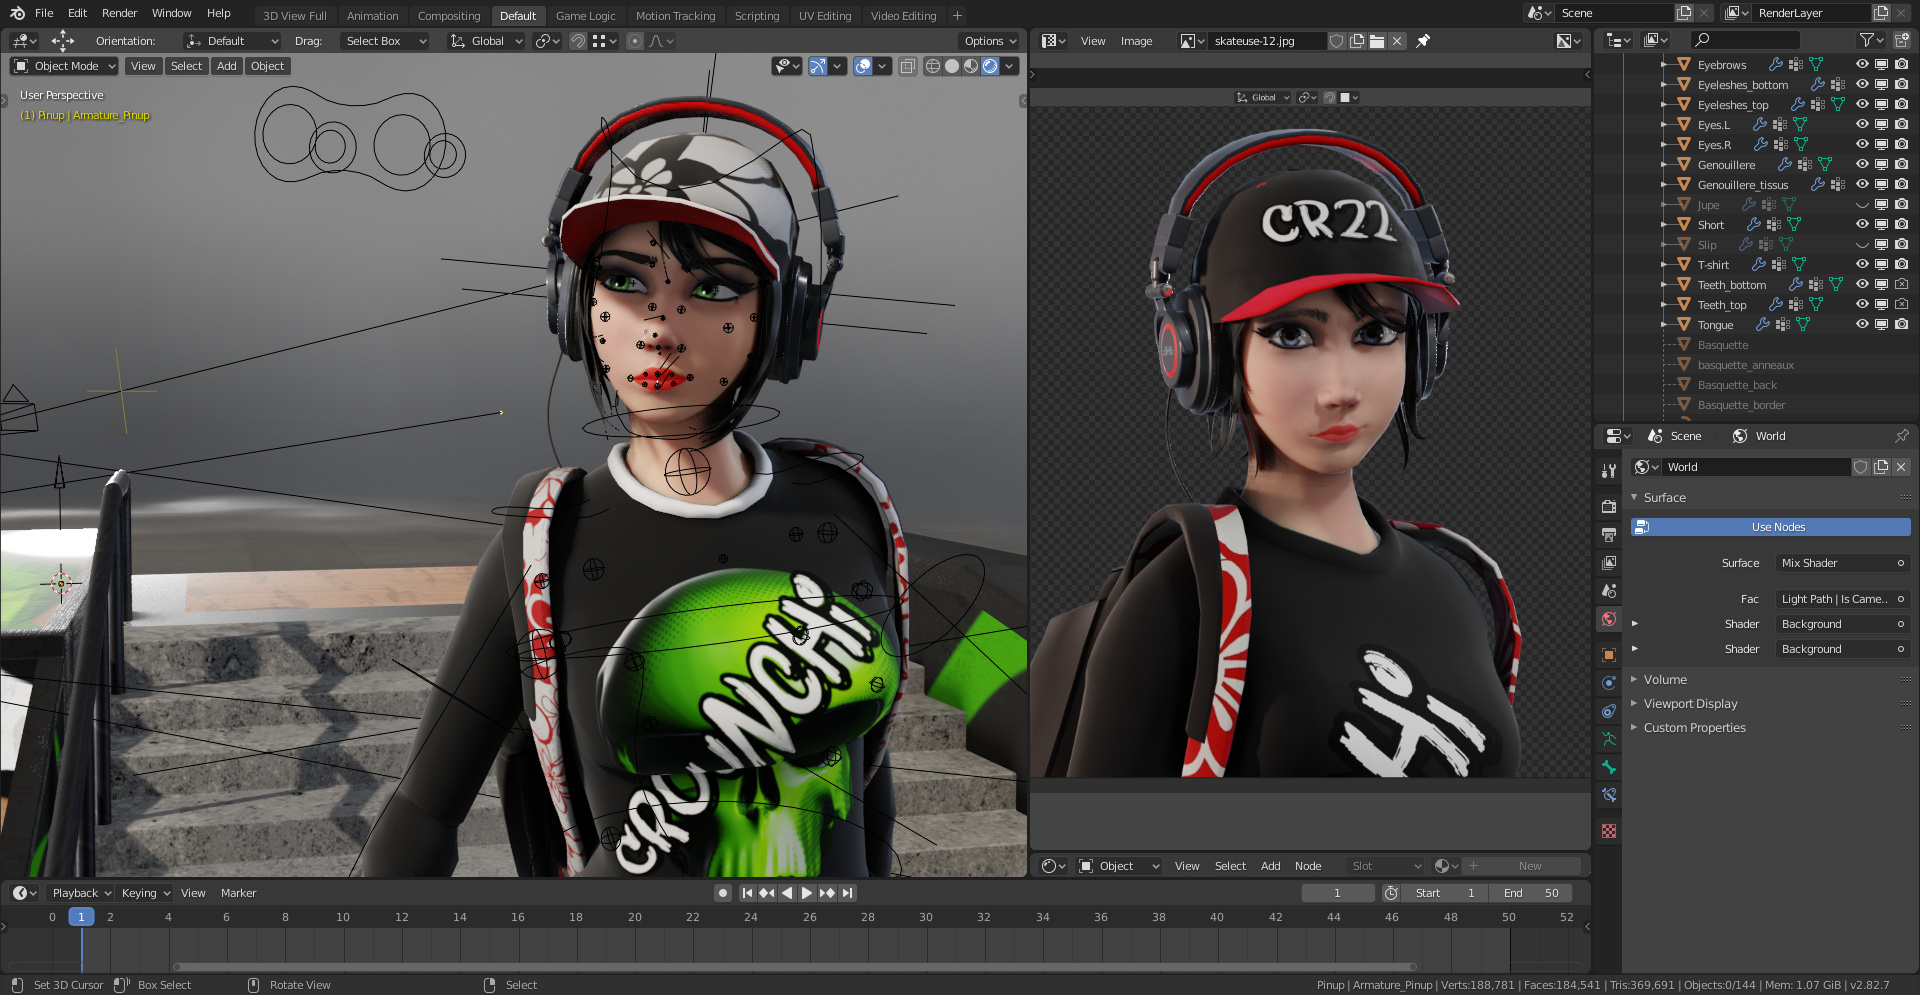
Task: Select solid viewport shading
Action: (952, 66)
